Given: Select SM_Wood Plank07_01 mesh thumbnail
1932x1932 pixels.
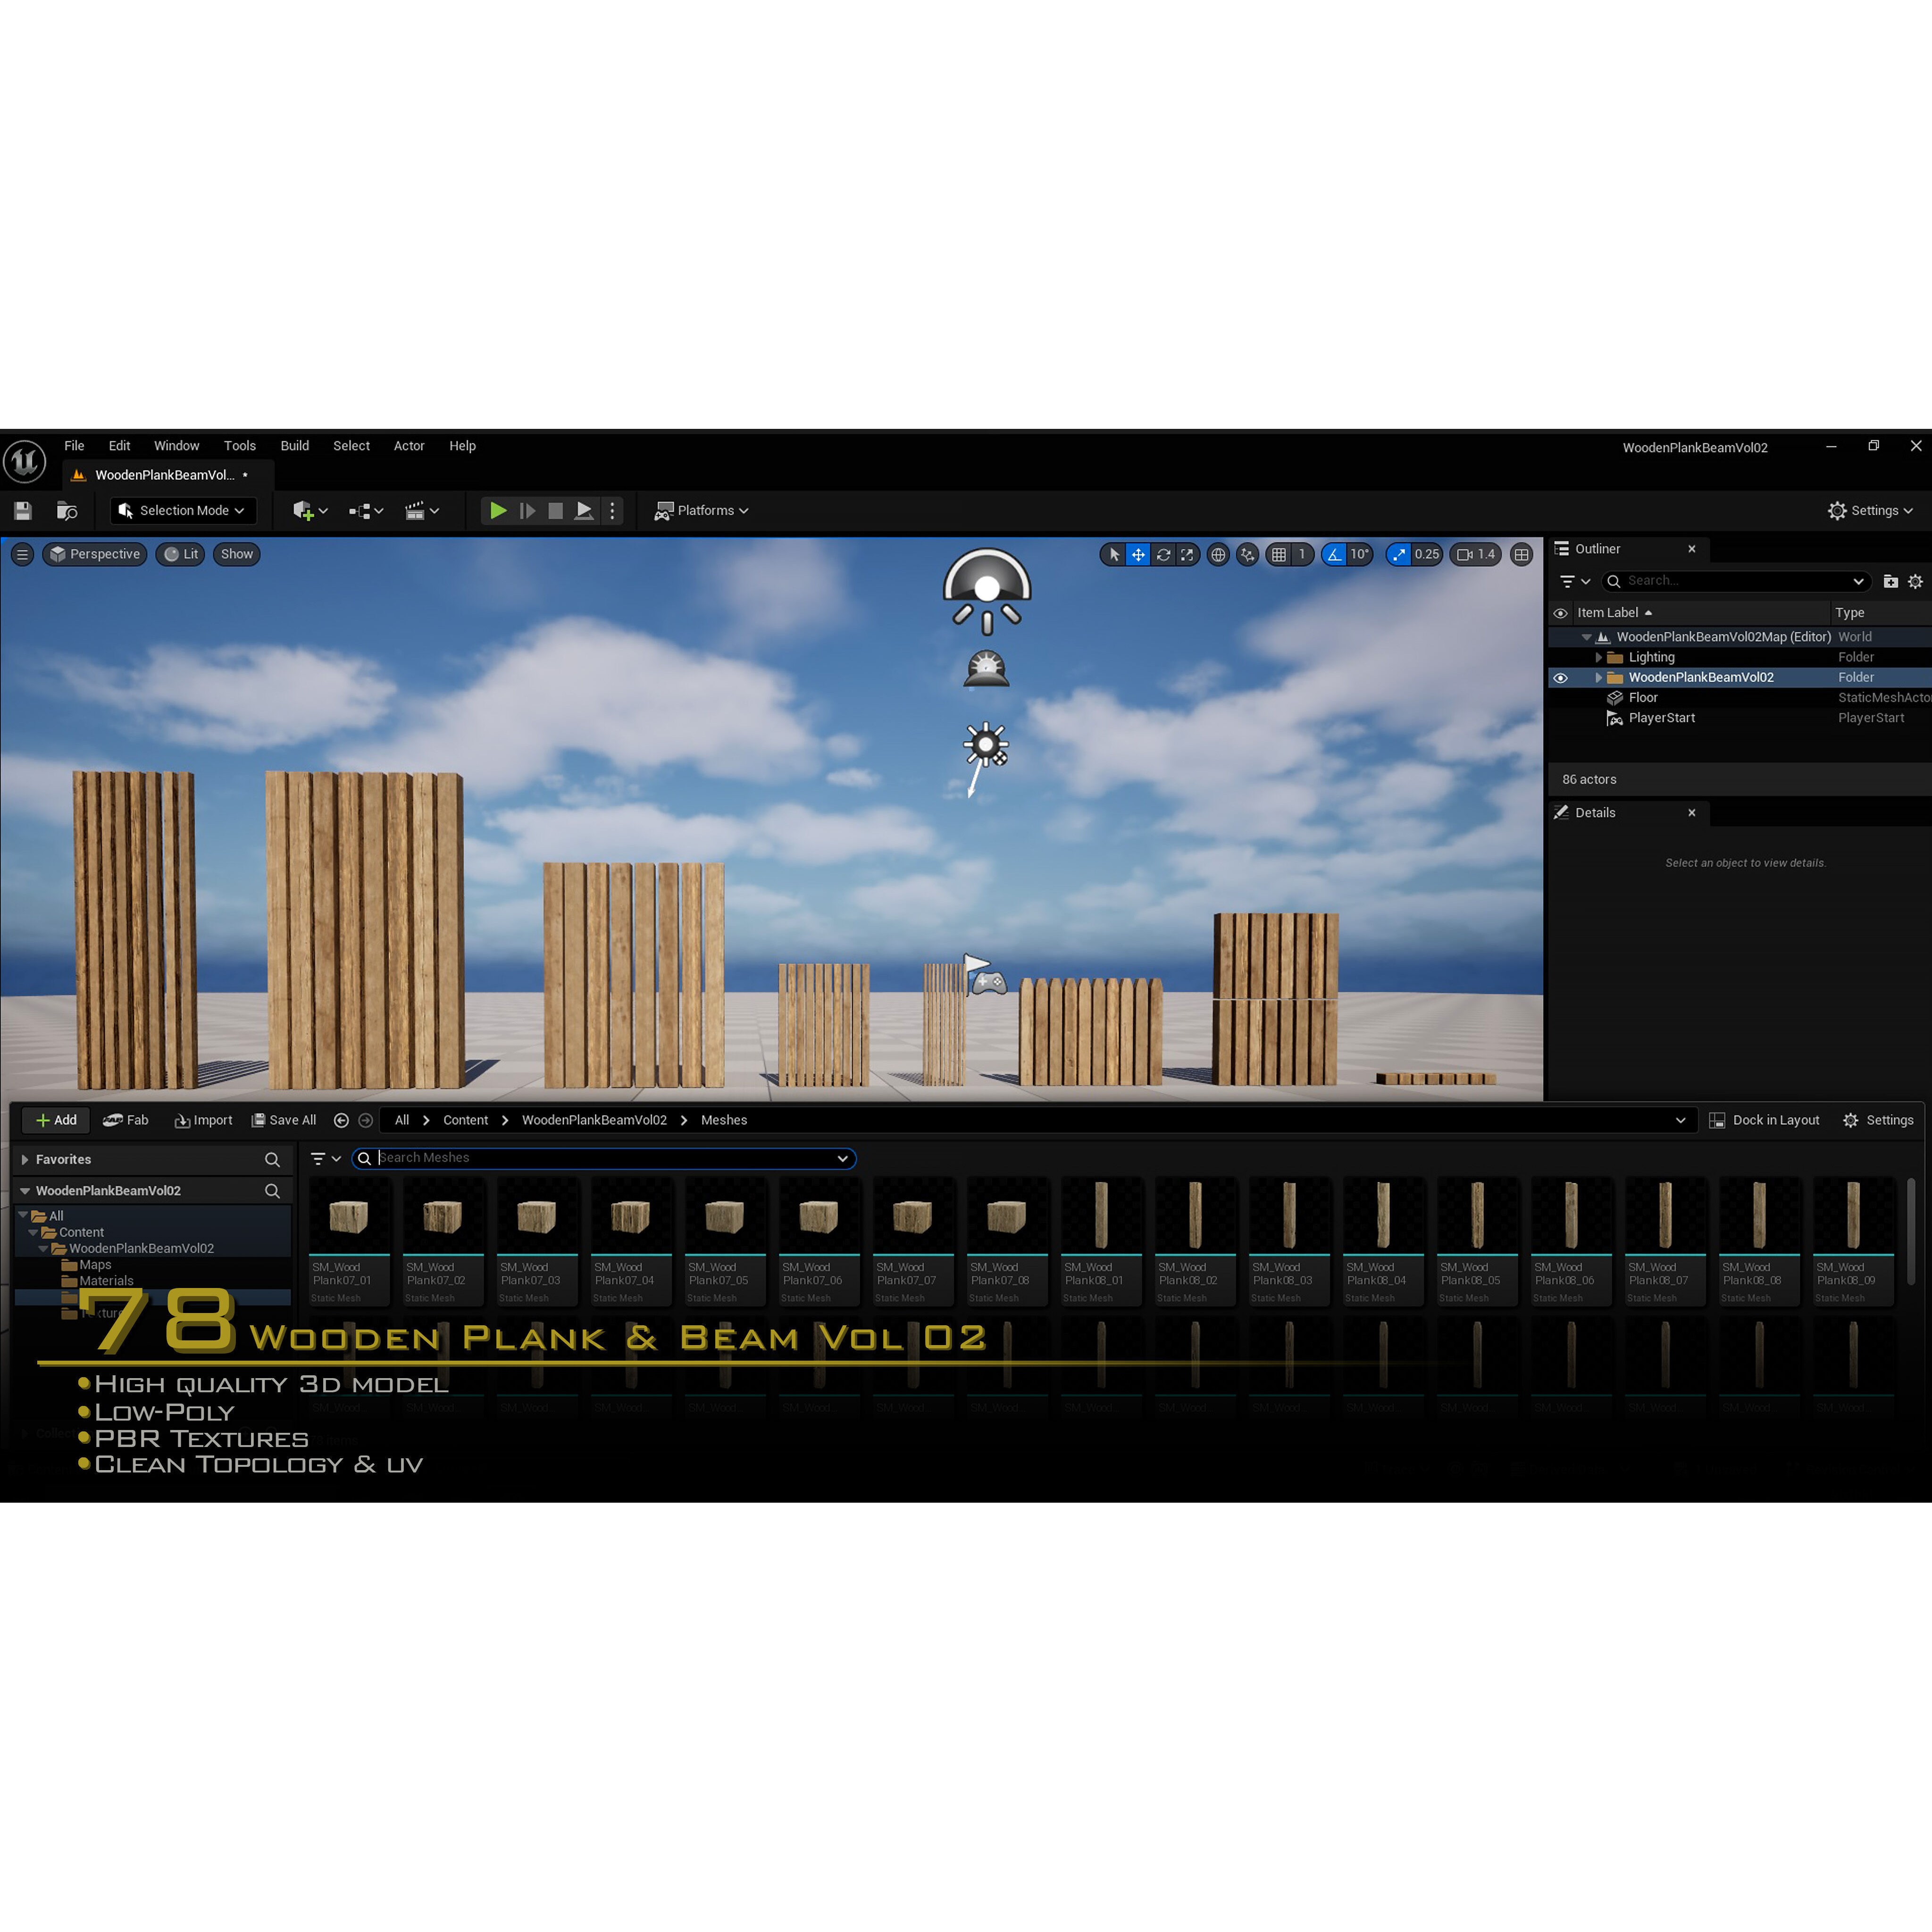Looking at the screenshot, I should 349,1241.
